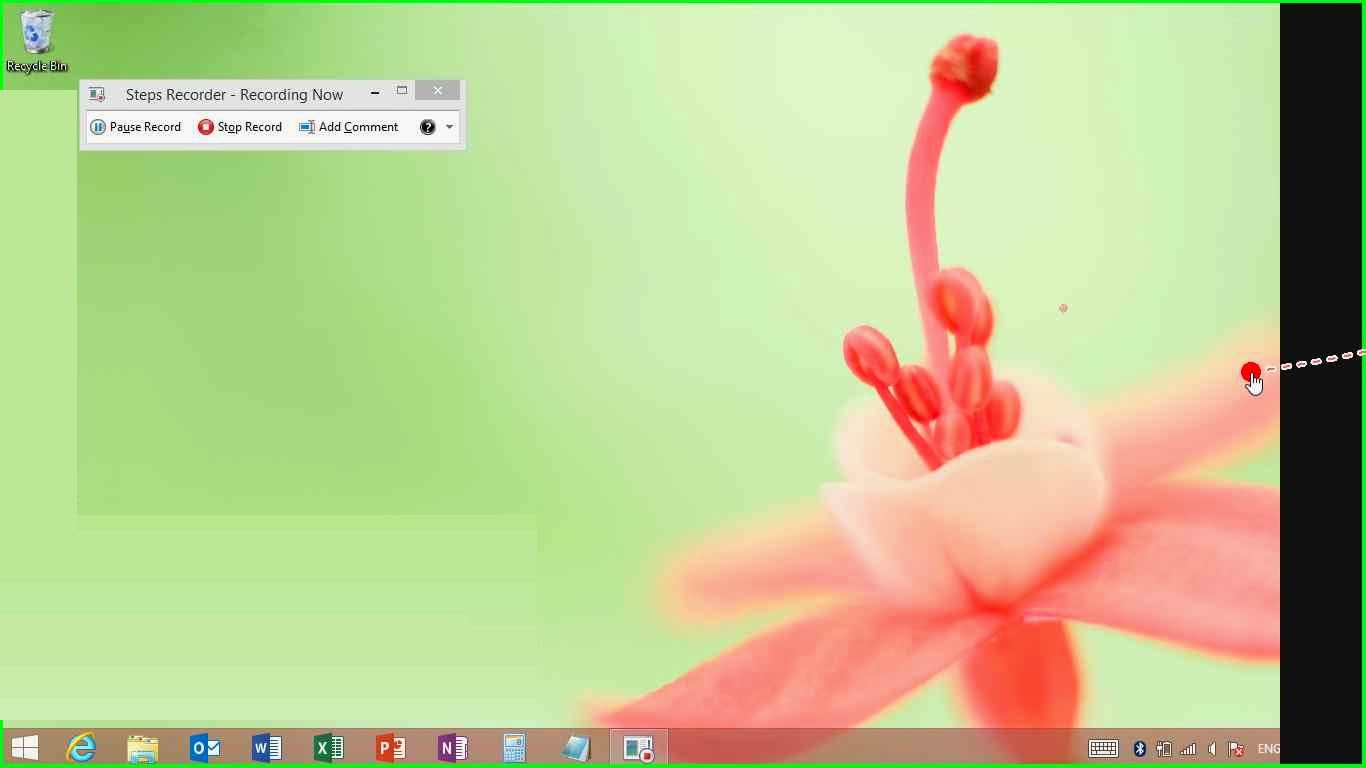The height and width of the screenshot is (768, 1366).
Task: Click the power battery tray icon
Action: tap(1164, 748)
